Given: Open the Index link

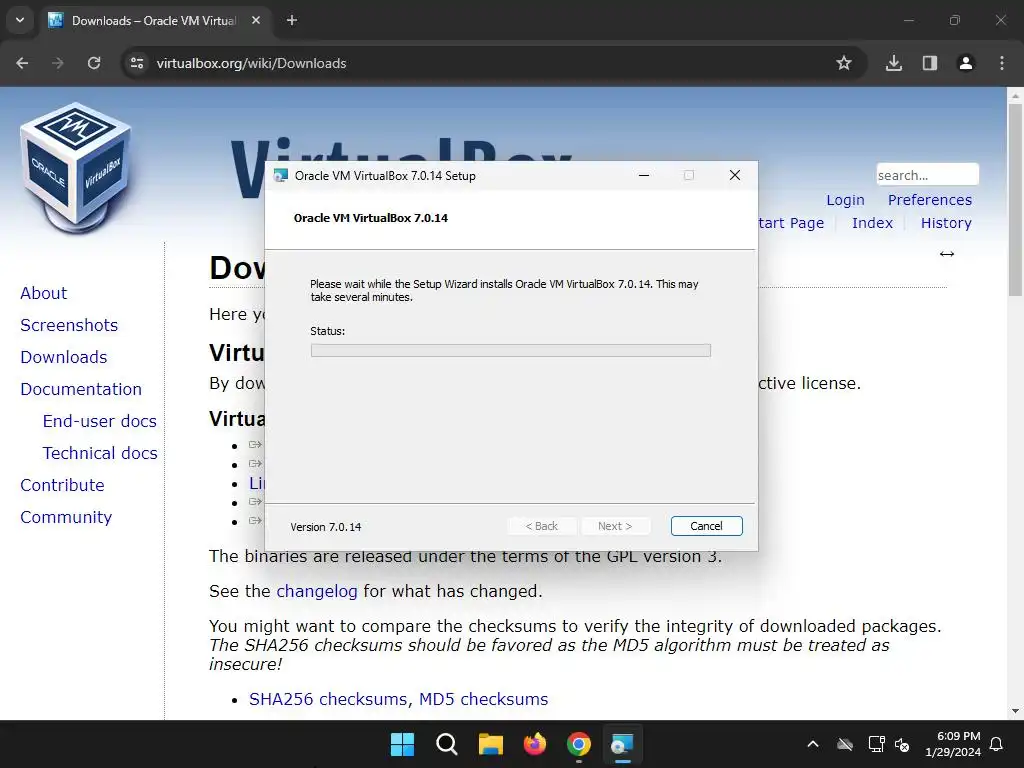Looking at the screenshot, I should 872,223.
